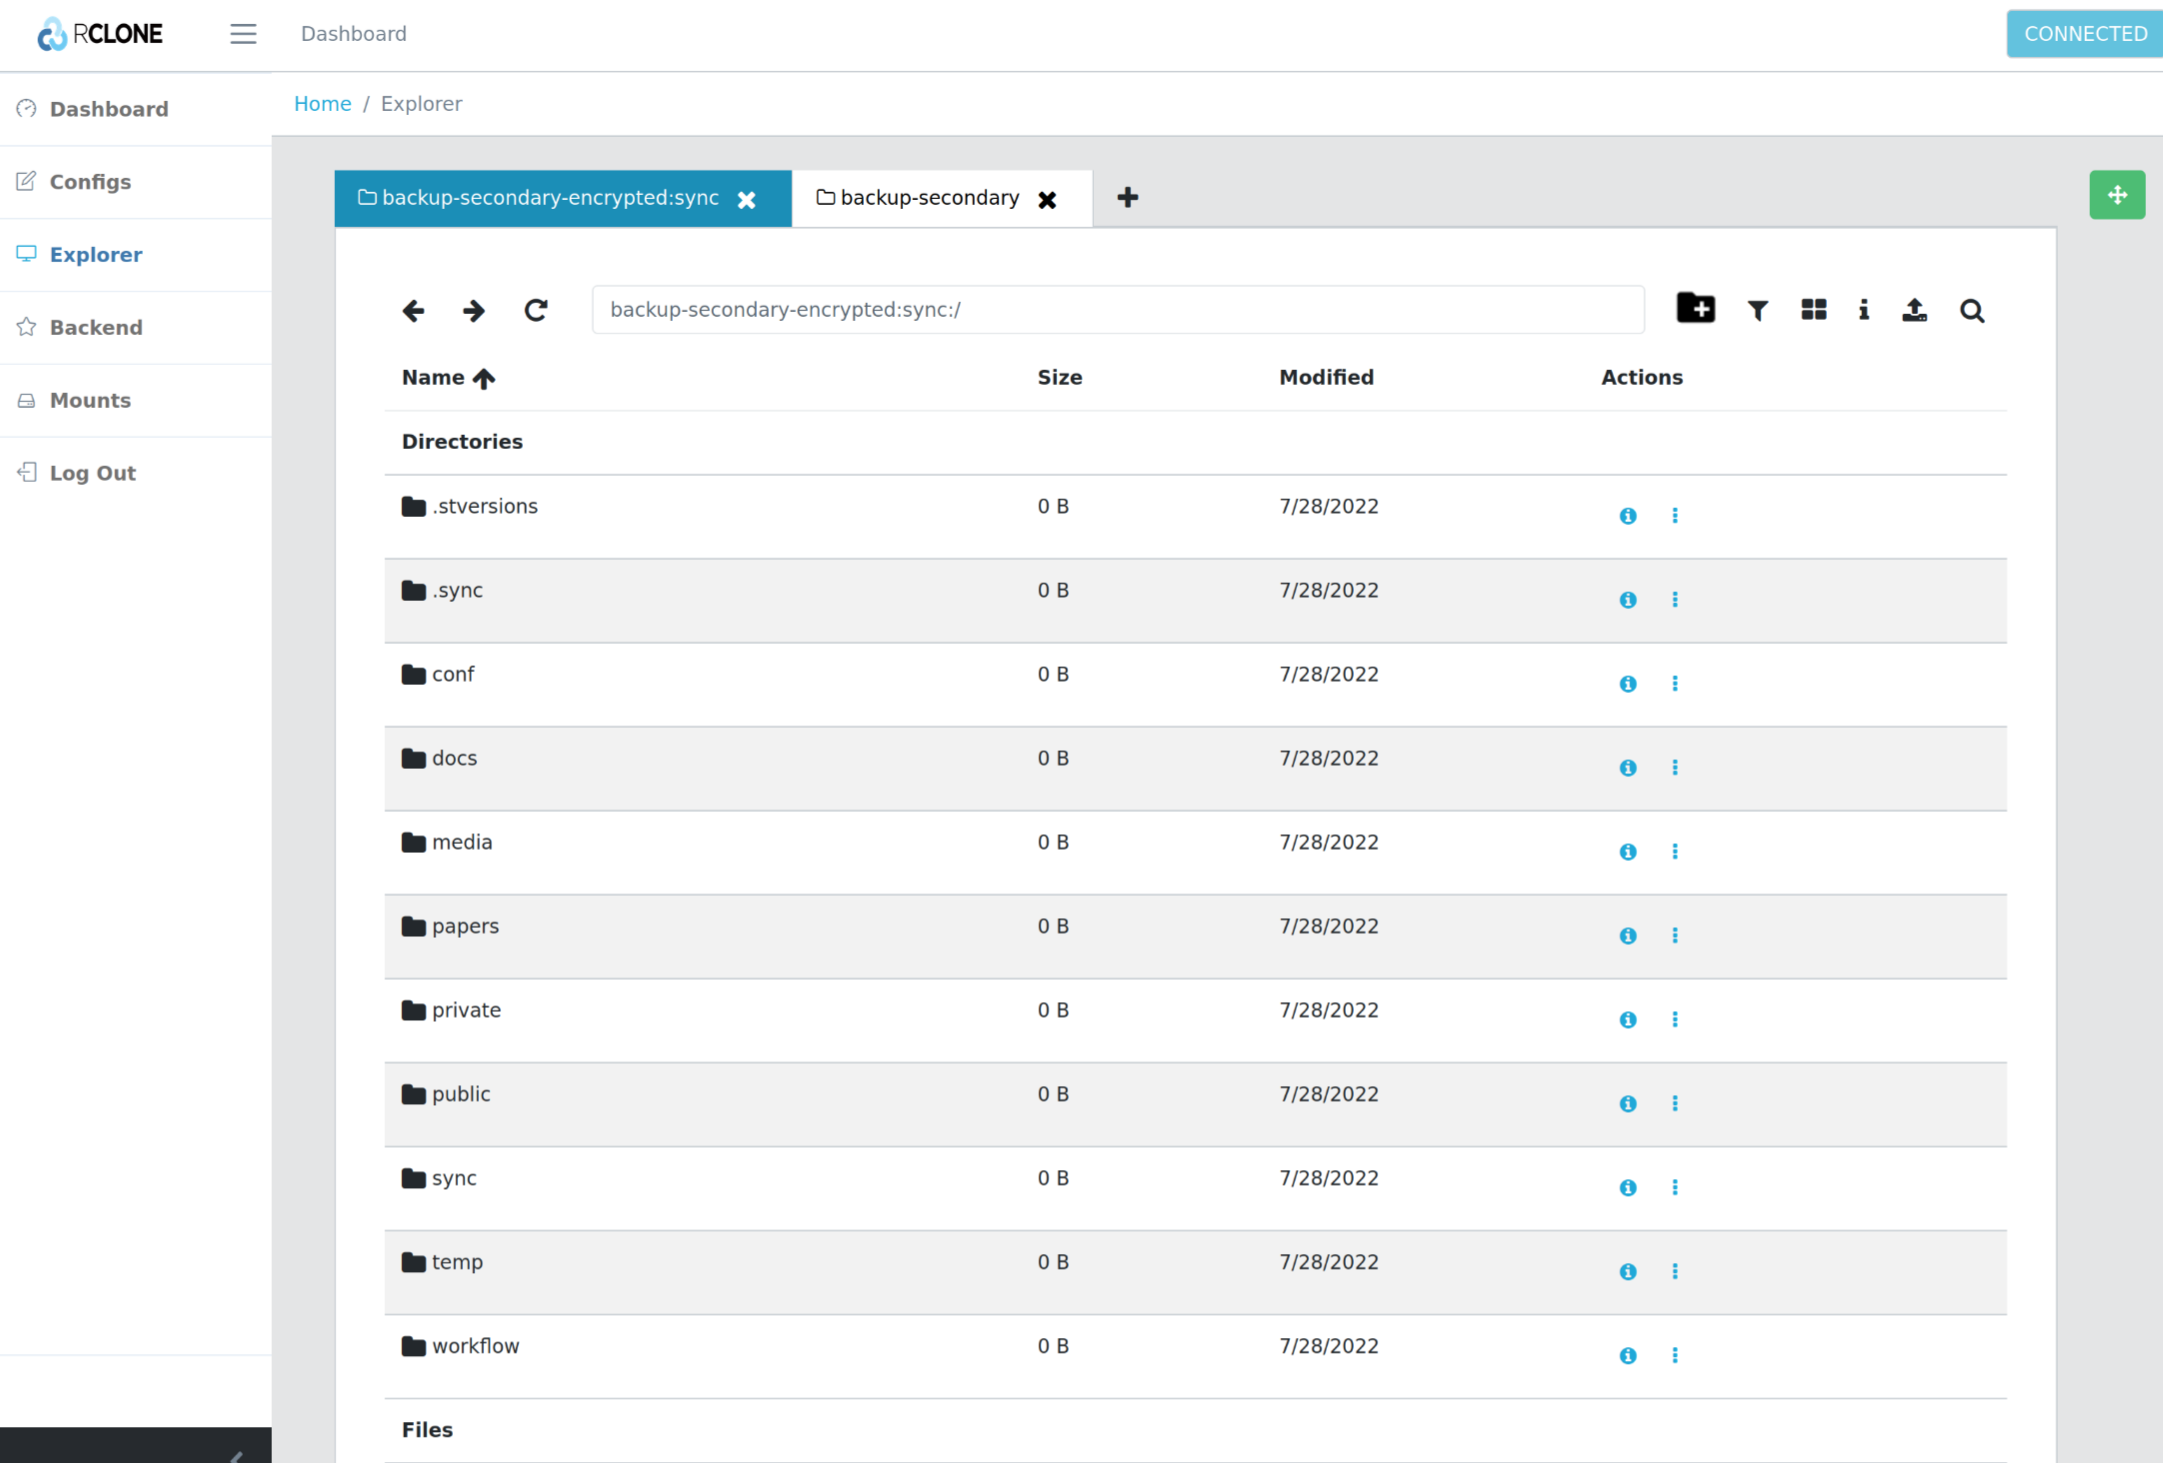The image size is (2163, 1463).
Task: Show info for the media folder
Action: 1628,852
